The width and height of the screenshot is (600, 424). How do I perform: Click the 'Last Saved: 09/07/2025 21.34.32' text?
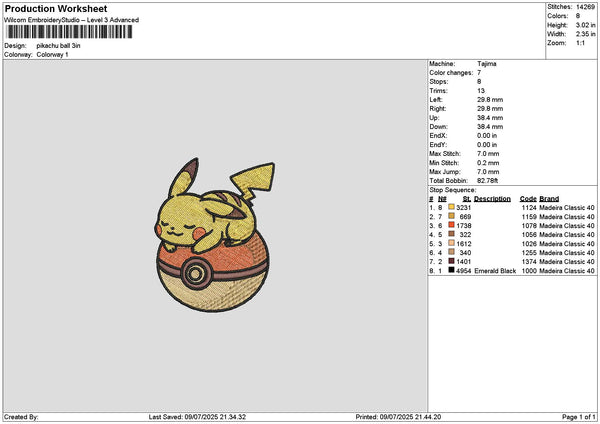pyautogui.click(x=197, y=417)
